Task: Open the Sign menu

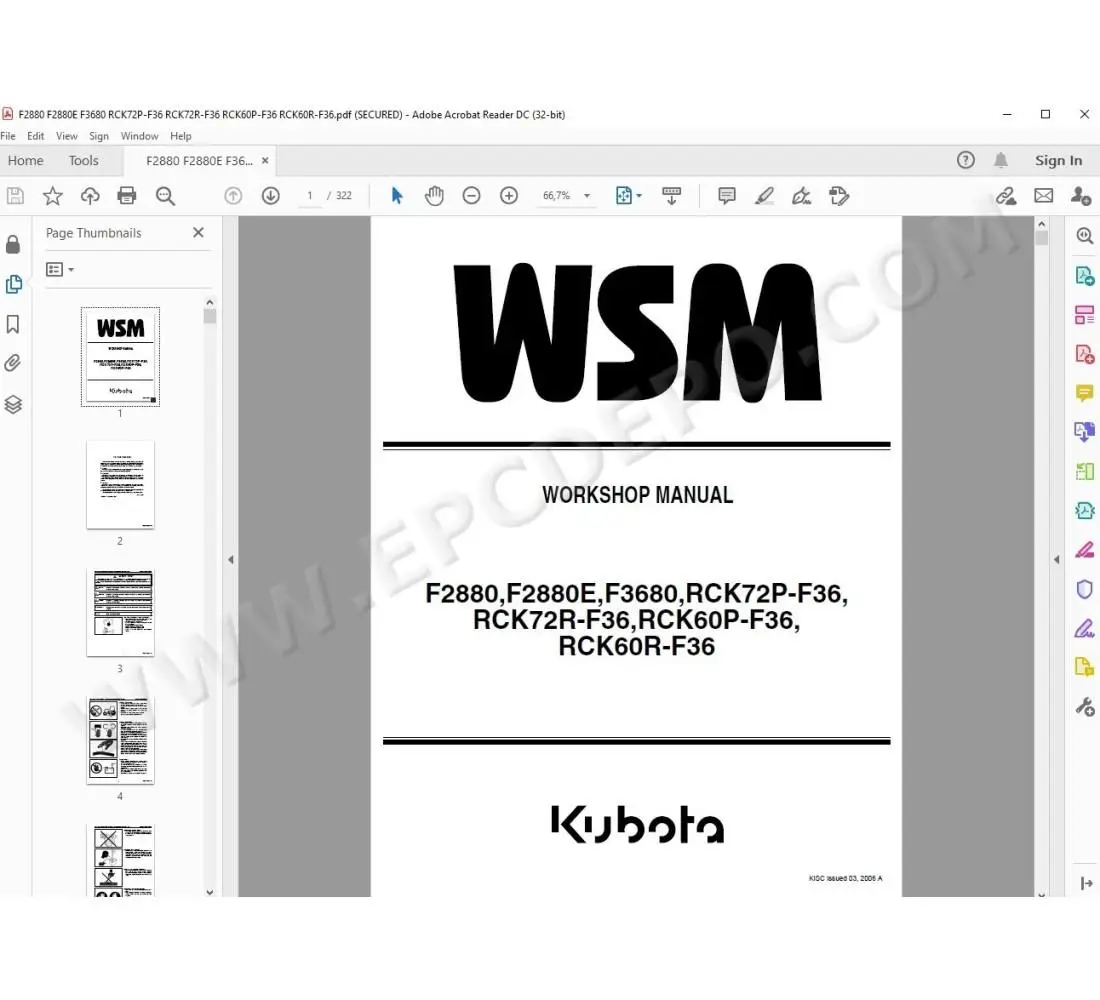Action: click(x=99, y=136)
